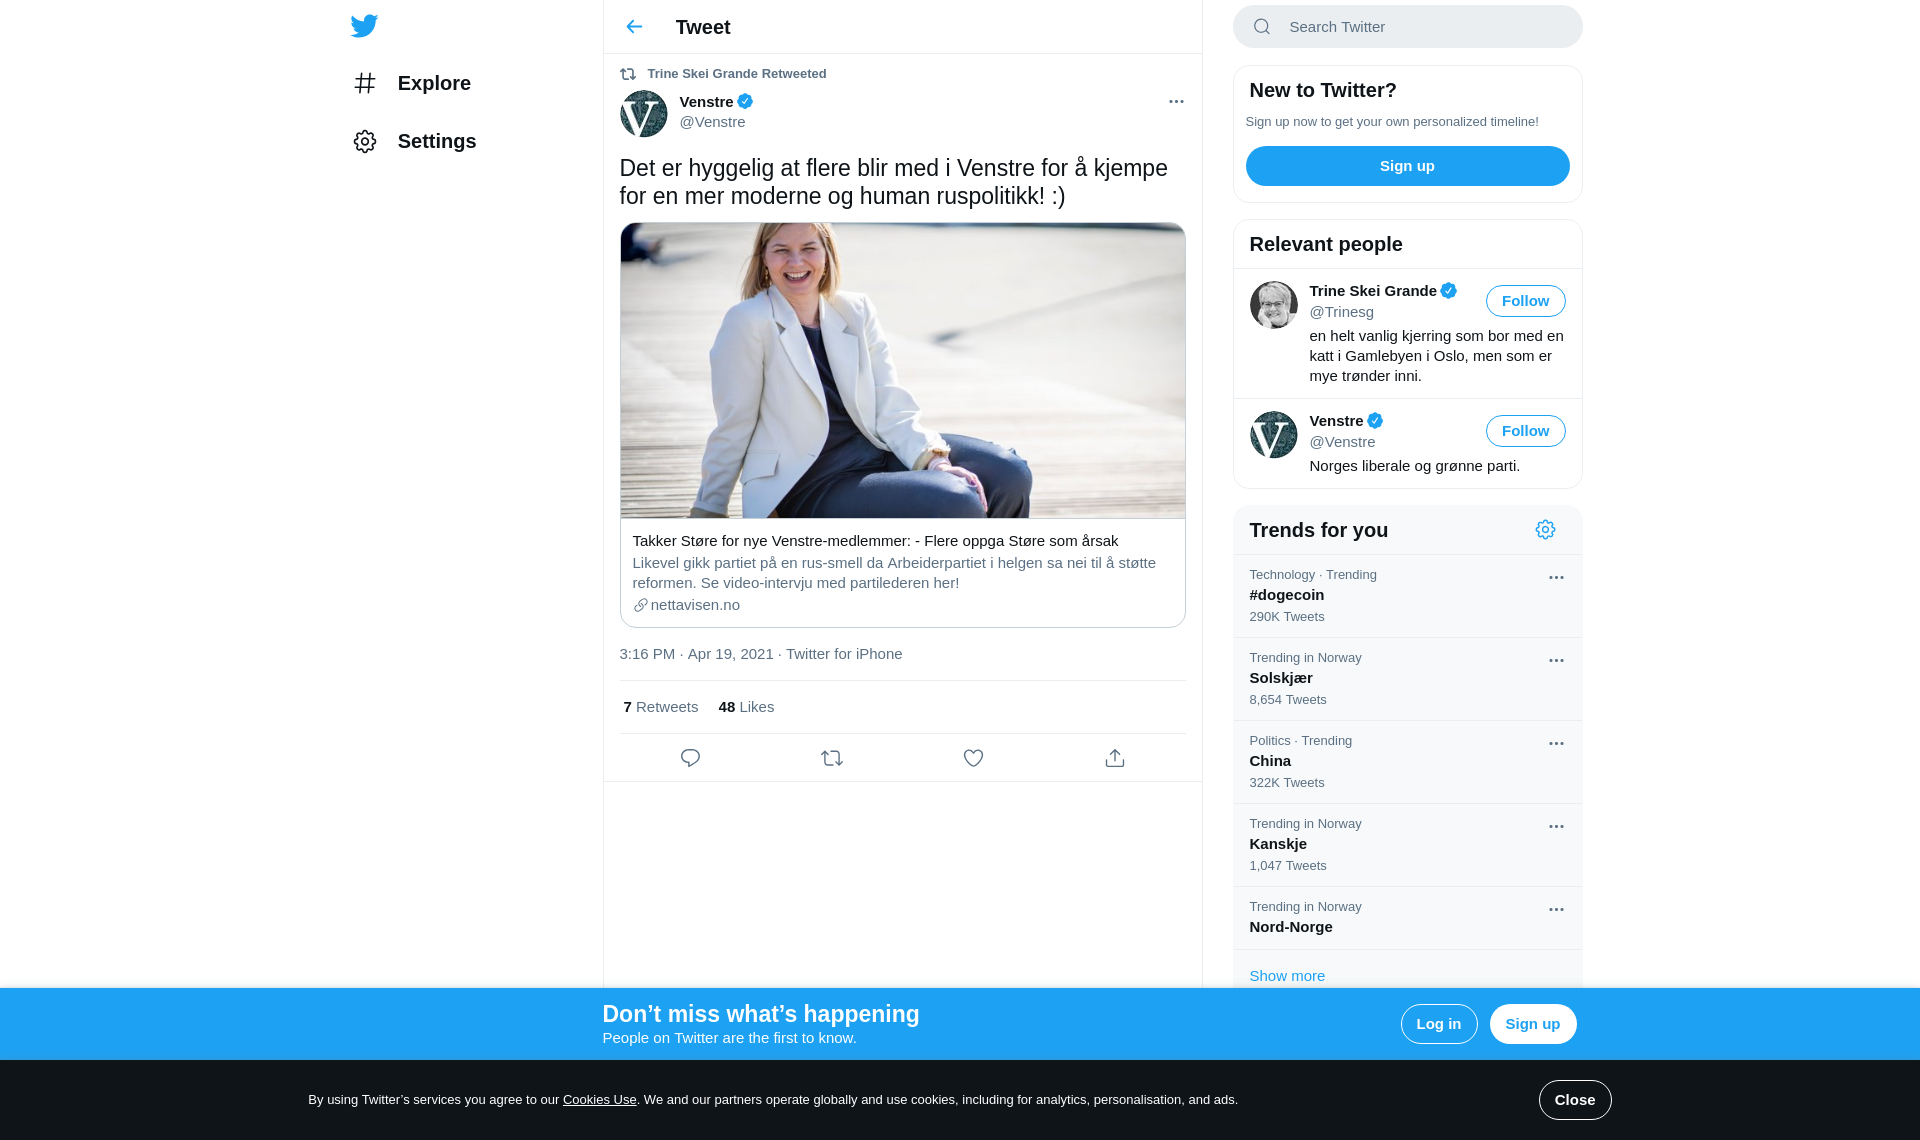The width and height of the screenshot is (1920, 1140).
Task: Click @Venstre handle in Relevant people
Action: point(1342,442)
